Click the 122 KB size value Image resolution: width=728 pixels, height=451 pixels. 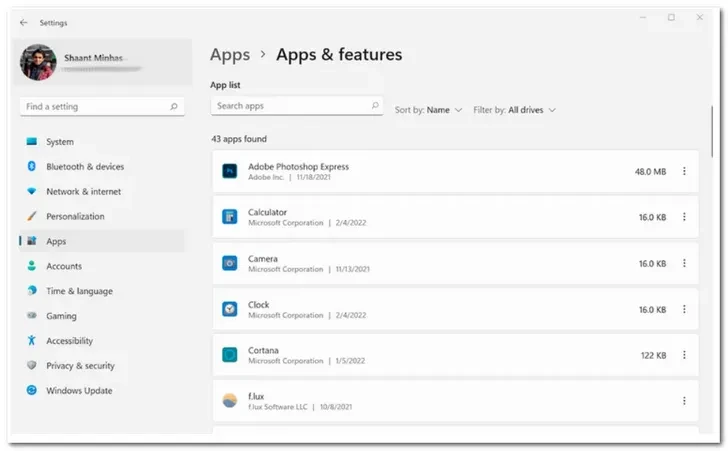[x=654, y=355]
